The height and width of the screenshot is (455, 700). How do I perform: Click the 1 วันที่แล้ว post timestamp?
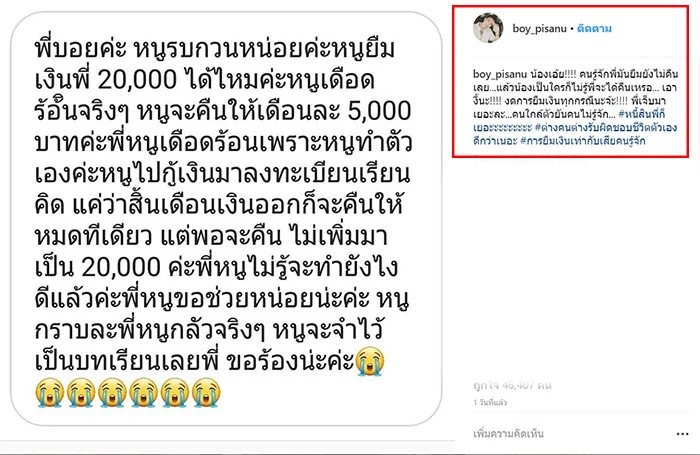coord(490,403)
